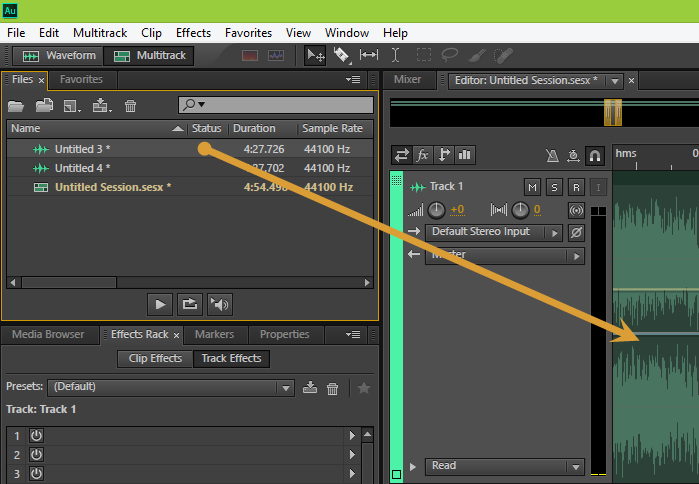This screenshot has height=484, width=699.
Task: Click the New File icon in Files panel
Action: [72, 106]
